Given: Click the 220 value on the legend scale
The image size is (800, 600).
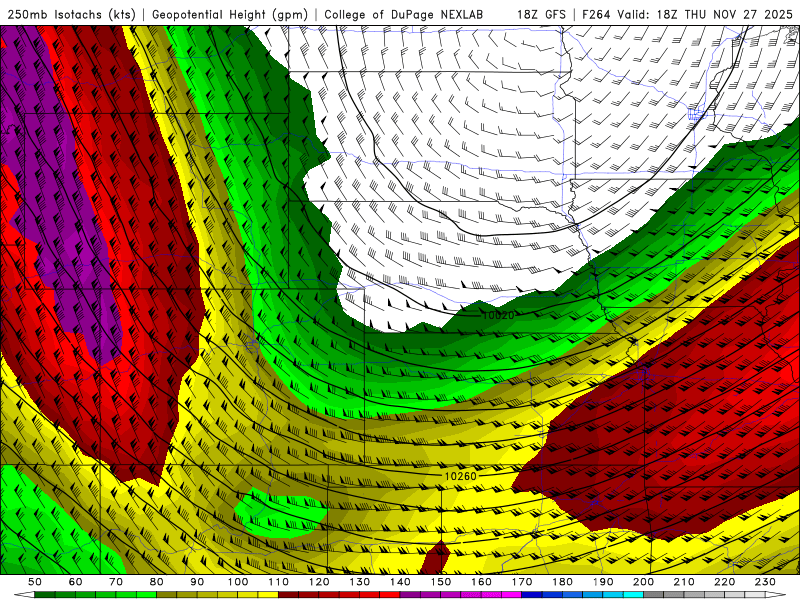Looking at the screenshot, I should (x=725, y=582).
